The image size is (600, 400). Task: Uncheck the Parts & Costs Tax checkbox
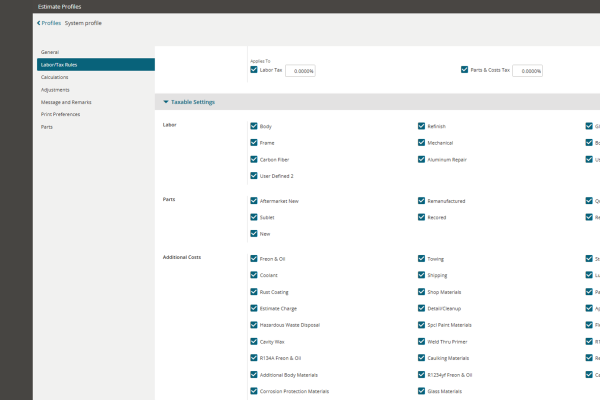pyautogui.click(x=464, y=70)
